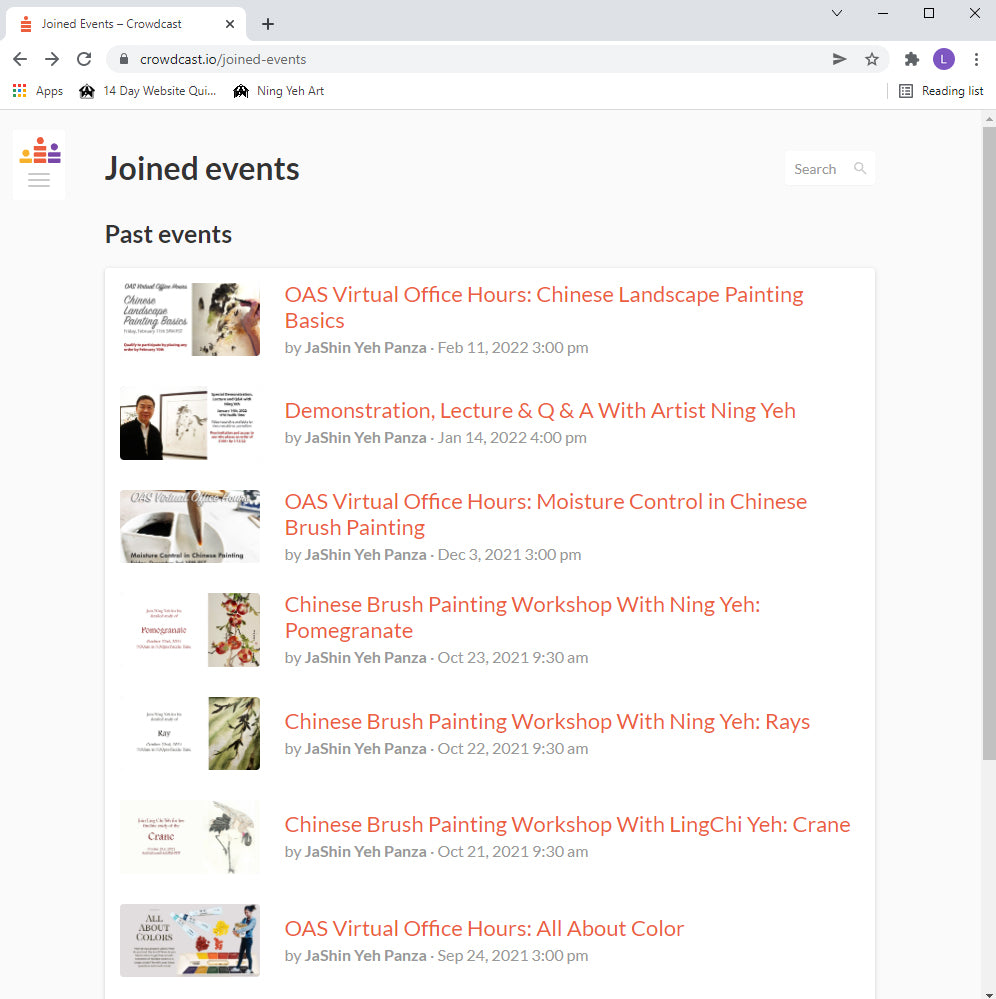Minimize the Chrome window

point(883,13)
